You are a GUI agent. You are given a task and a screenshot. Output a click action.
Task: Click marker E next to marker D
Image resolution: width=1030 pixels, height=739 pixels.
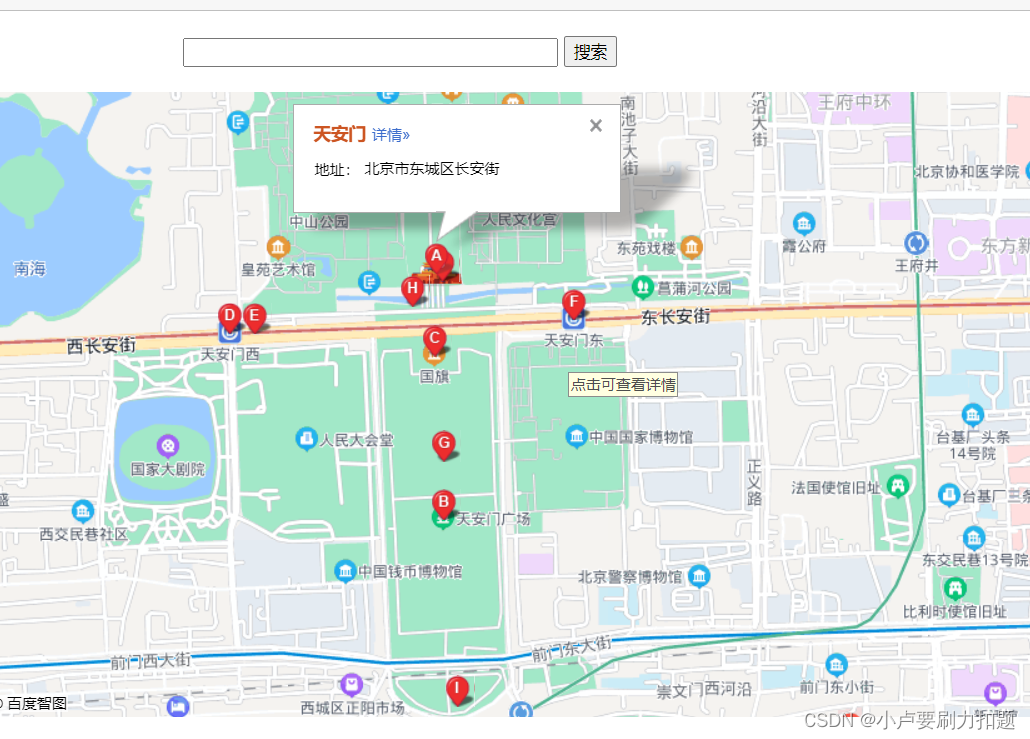[254, 317]
